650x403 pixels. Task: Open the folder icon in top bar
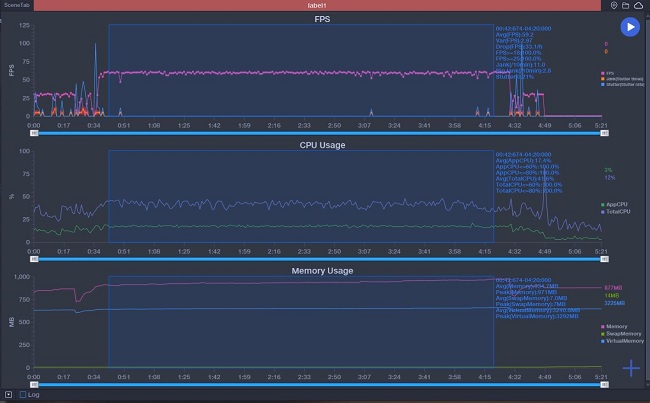click(626, 6)
